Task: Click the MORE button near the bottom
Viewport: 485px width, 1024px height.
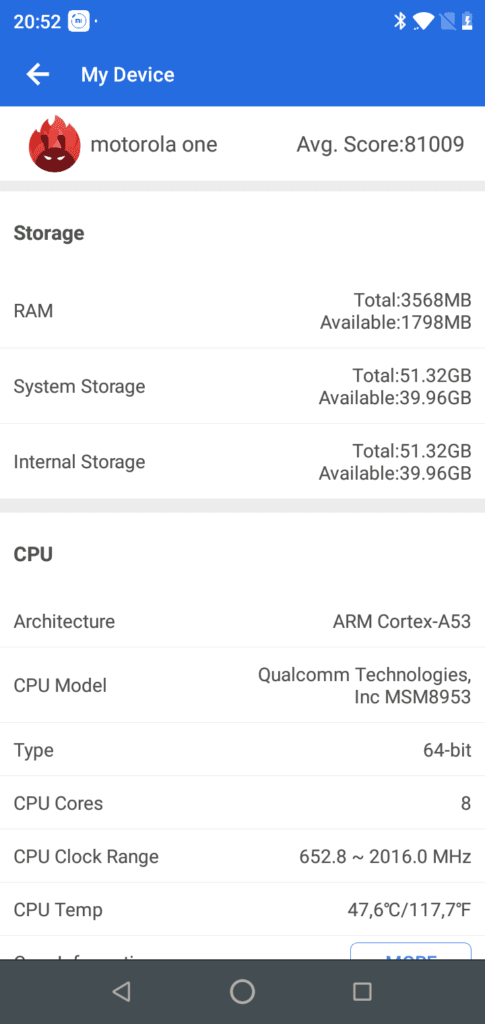Action: (411, 951)
